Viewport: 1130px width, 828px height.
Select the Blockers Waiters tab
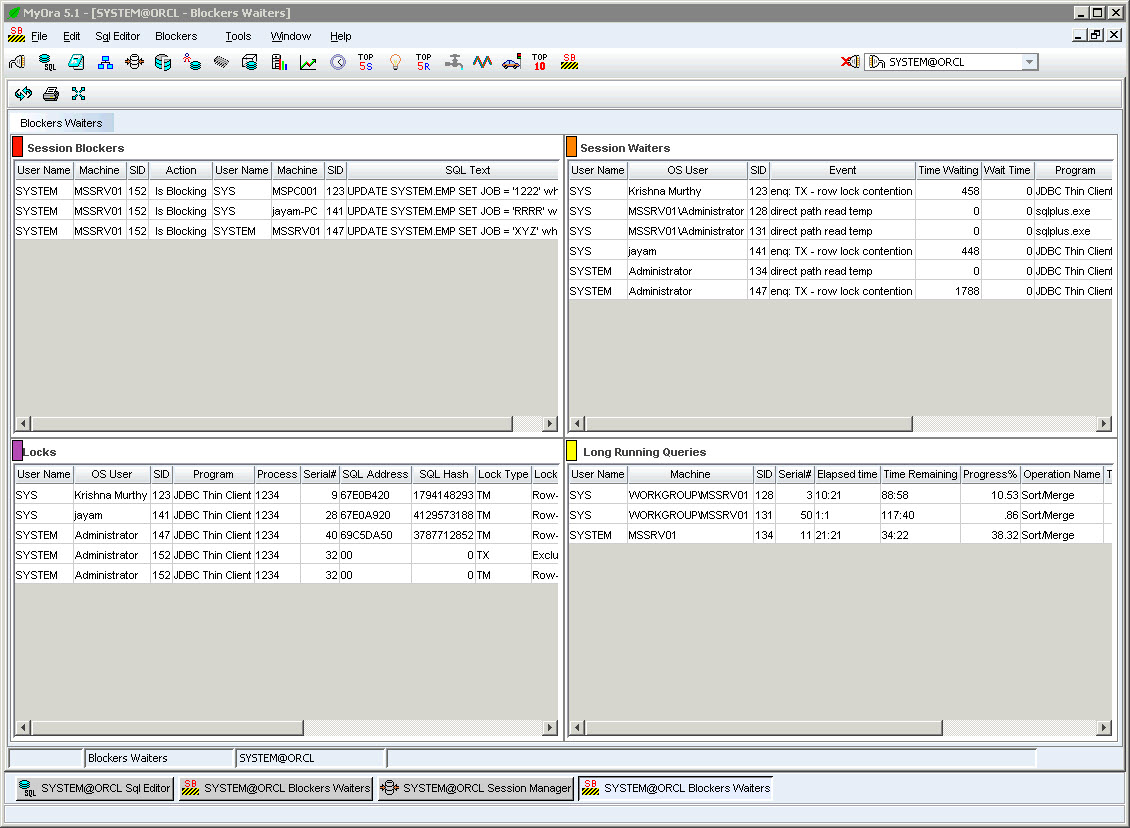click(x=62, y=123)
